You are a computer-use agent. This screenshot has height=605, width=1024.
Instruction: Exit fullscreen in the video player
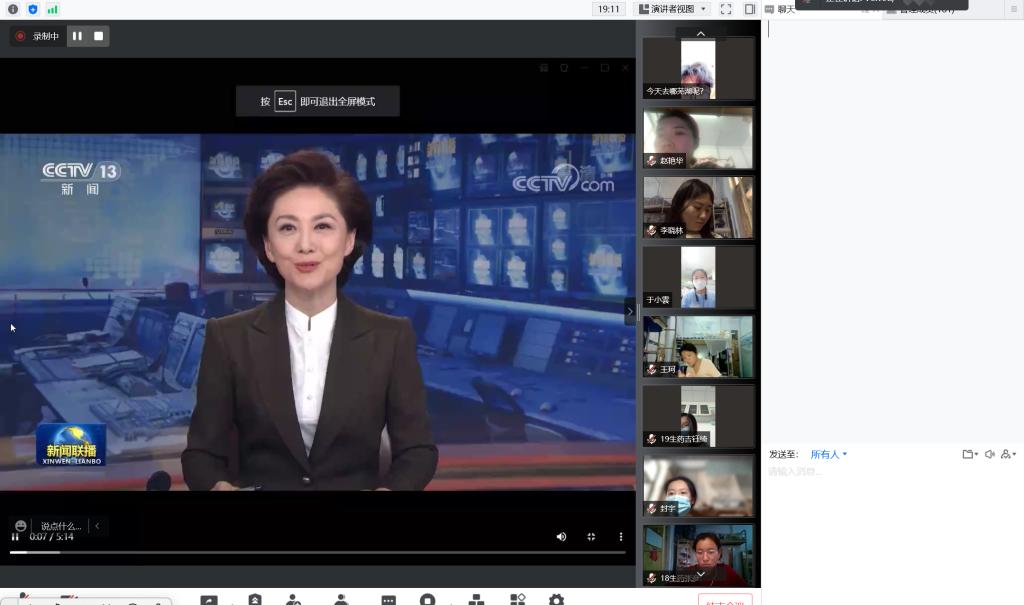(x=591, y=537)
